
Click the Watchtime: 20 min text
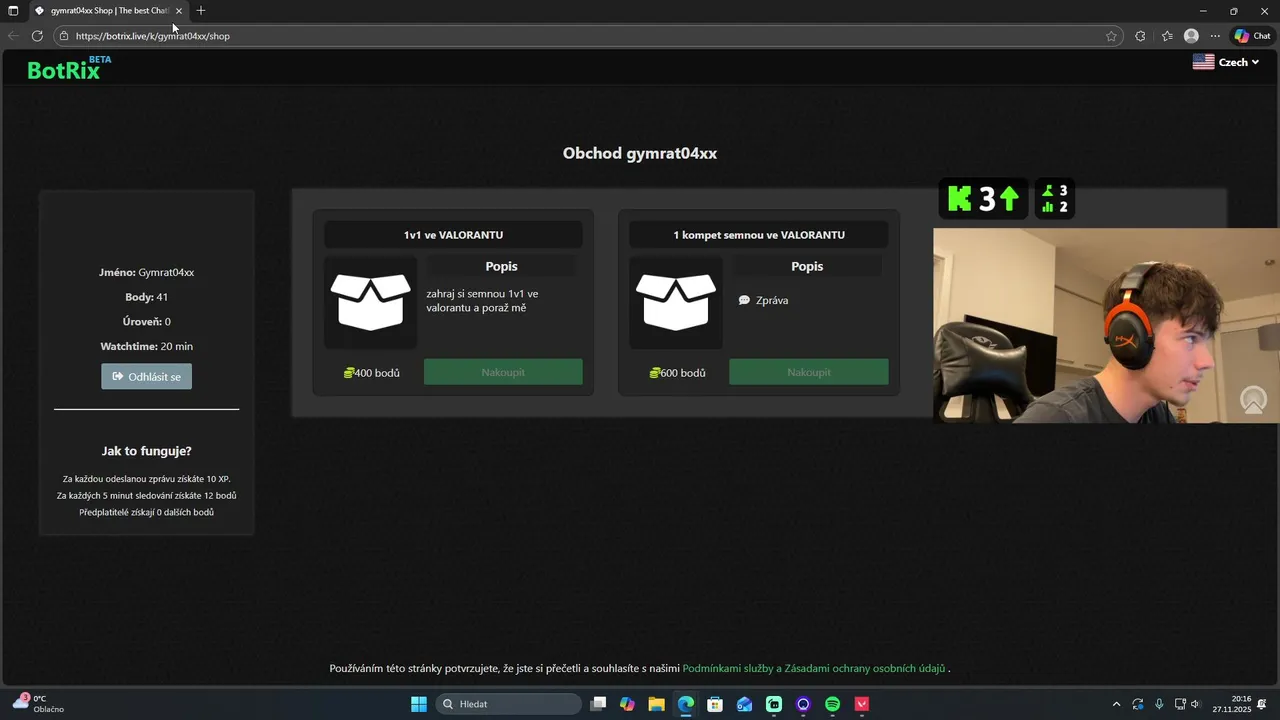click(x=146, y=346)
